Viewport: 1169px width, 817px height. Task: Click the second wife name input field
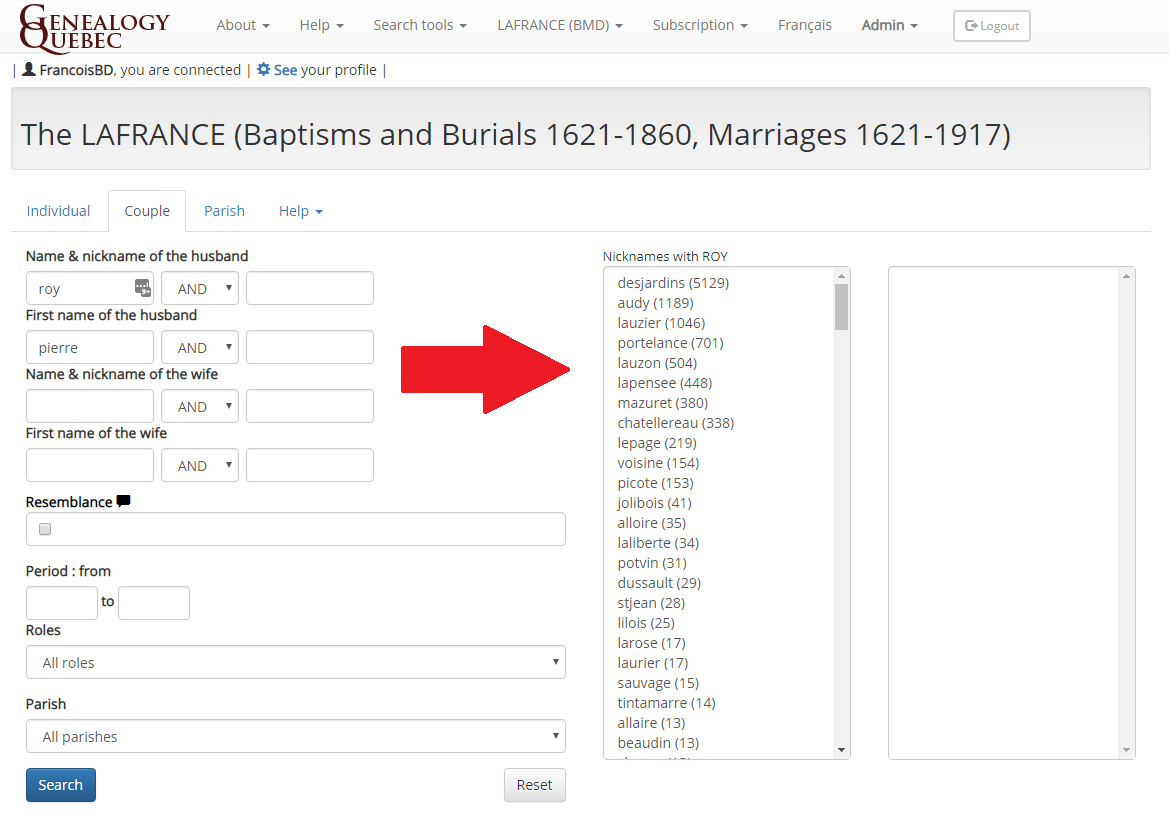click(309, 406)
